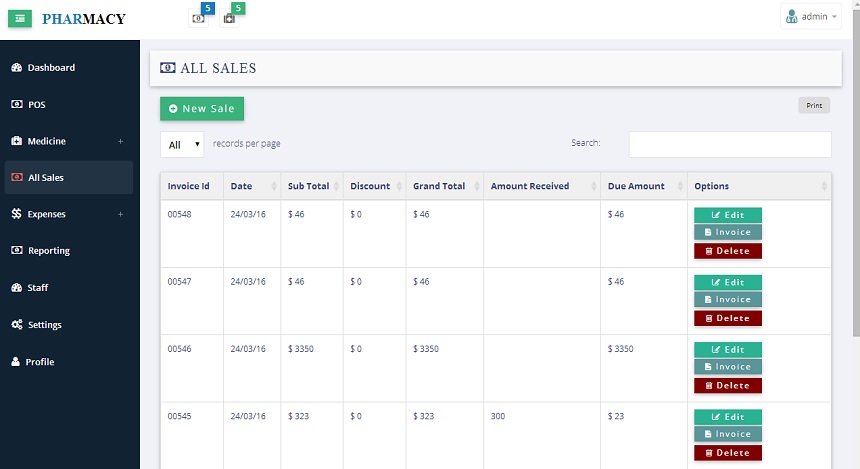Click the Profile user icon
This screenshot has width=860, height=469.
(17, 362)
